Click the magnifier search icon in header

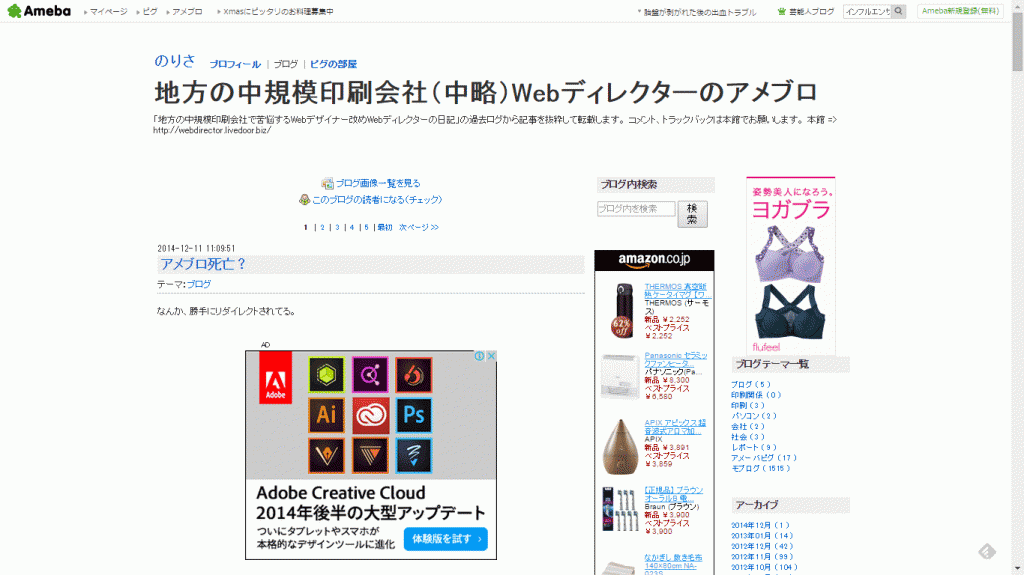pyautogui.click(x=898, y=11)
